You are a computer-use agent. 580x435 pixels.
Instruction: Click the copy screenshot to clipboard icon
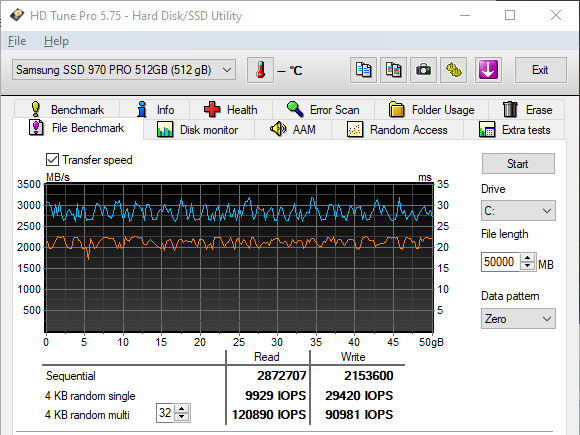(393, 70)
